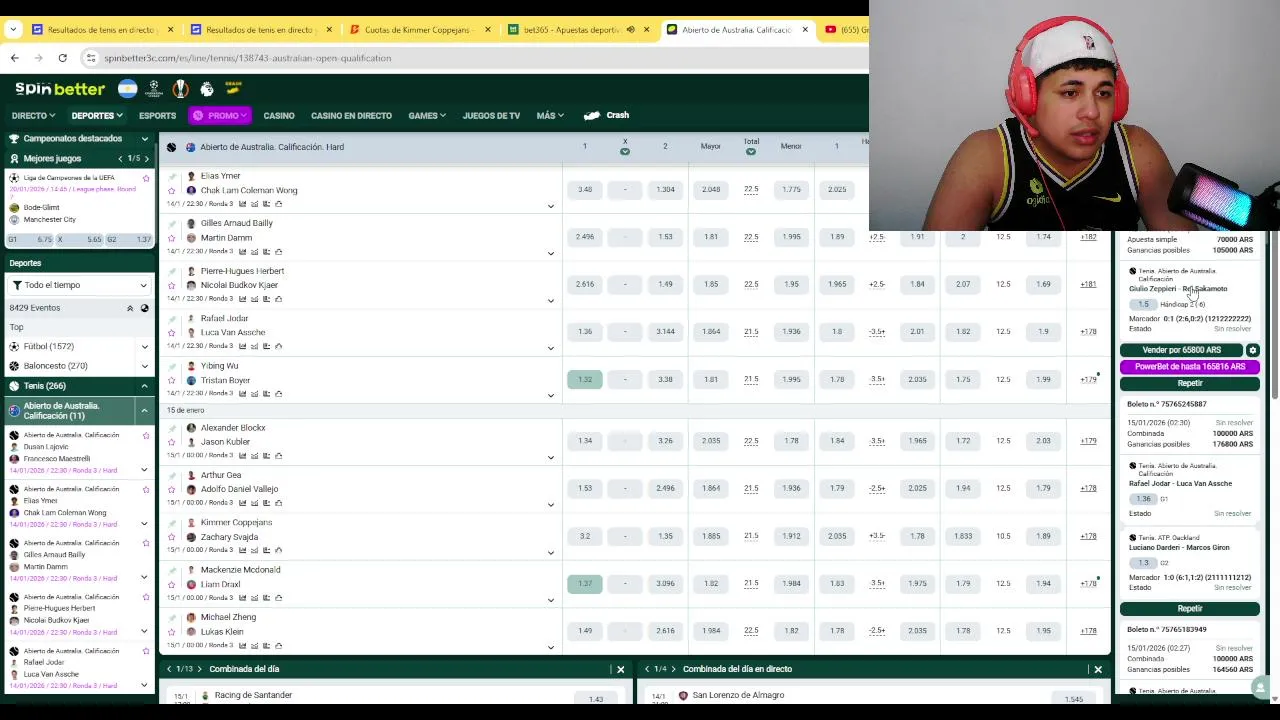Favorite Mackenzie Mcdonald match star
The height and width of the screenshot is (720, 1280).
click(x=172, y=584)
